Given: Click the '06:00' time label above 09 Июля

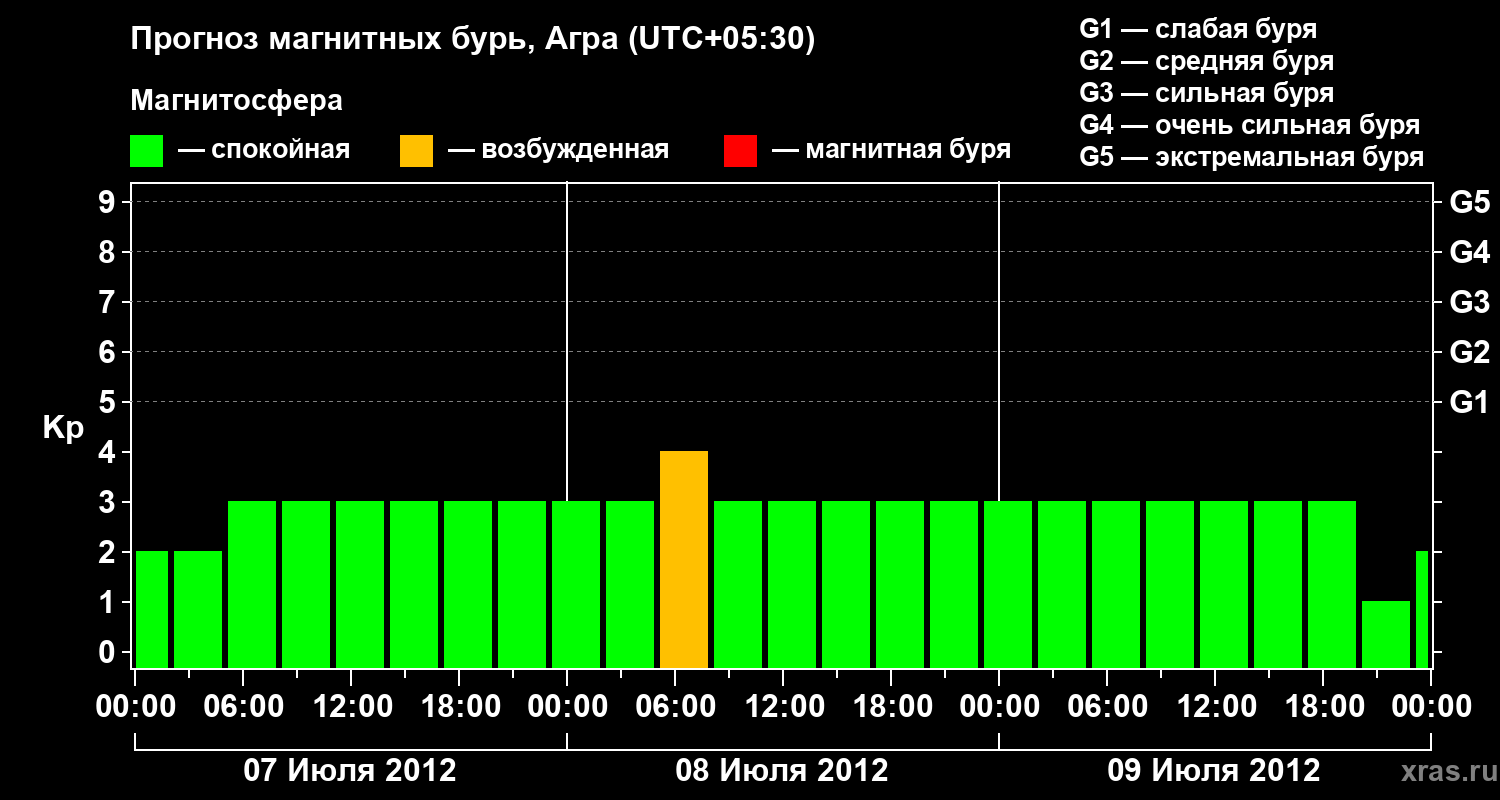Looking at the screenshot, I should (1108, 707).
